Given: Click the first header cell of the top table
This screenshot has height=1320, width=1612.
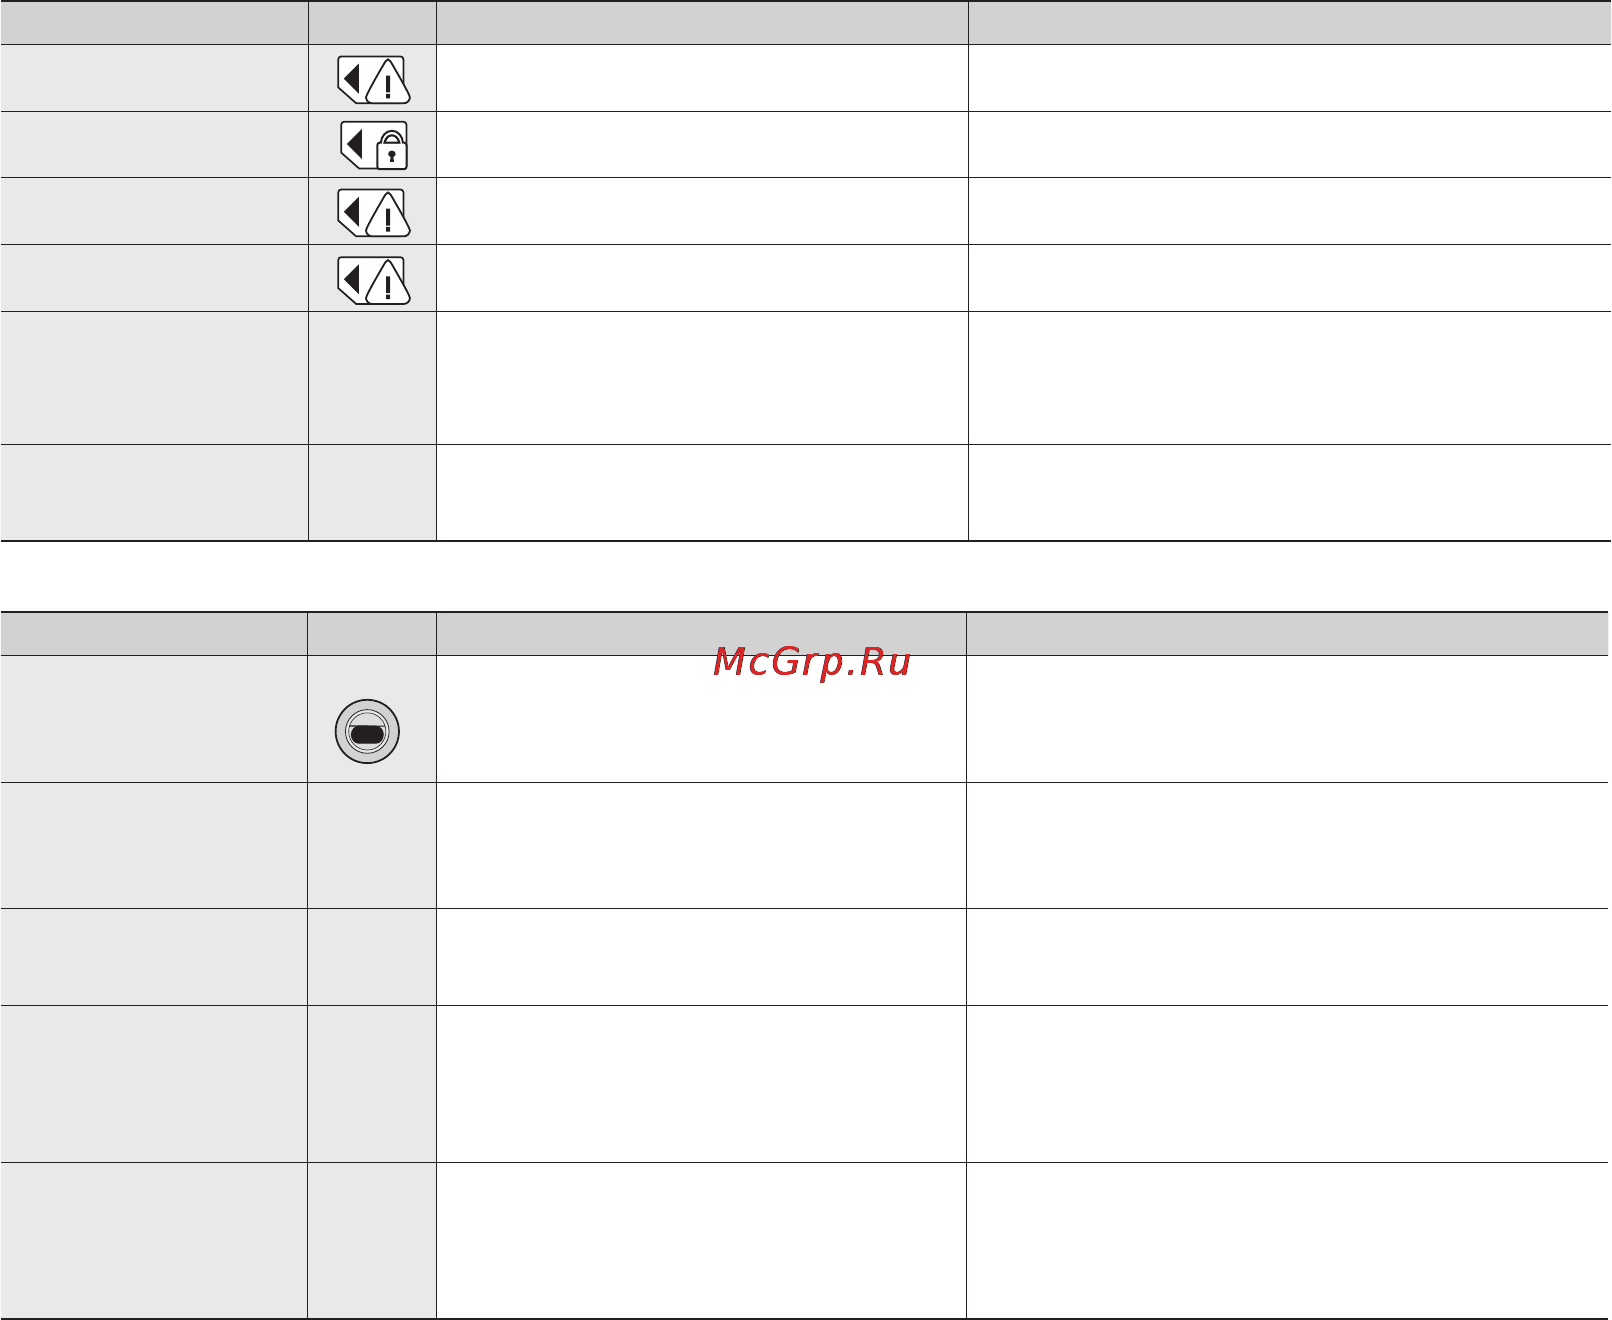Looking at the screenshot, I should [x=154, y=22].
